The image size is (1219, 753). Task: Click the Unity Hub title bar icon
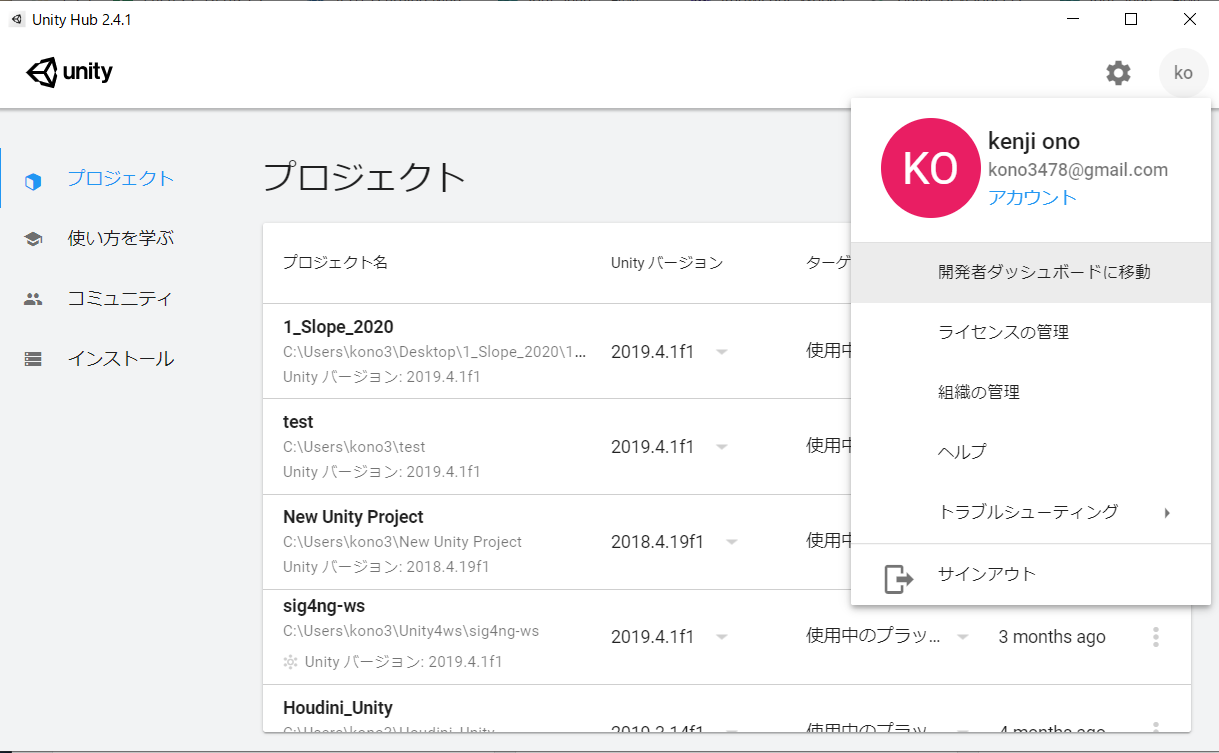pos(17,19)
